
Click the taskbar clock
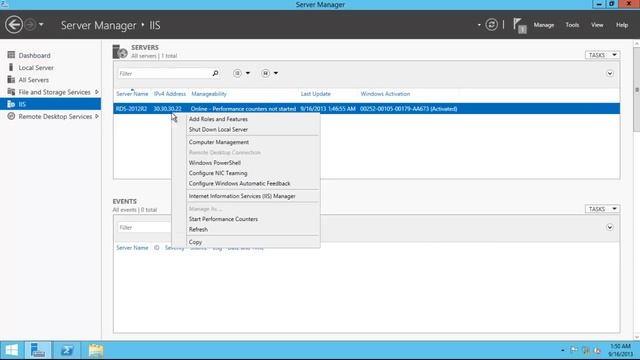pos(620,351)
